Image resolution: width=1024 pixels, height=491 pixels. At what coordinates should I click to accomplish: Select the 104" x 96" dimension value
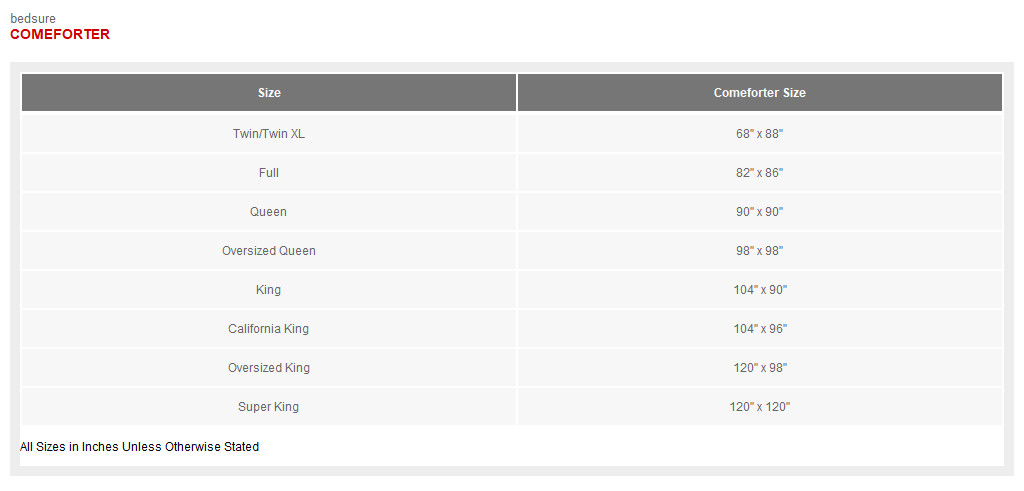(759, 329)
